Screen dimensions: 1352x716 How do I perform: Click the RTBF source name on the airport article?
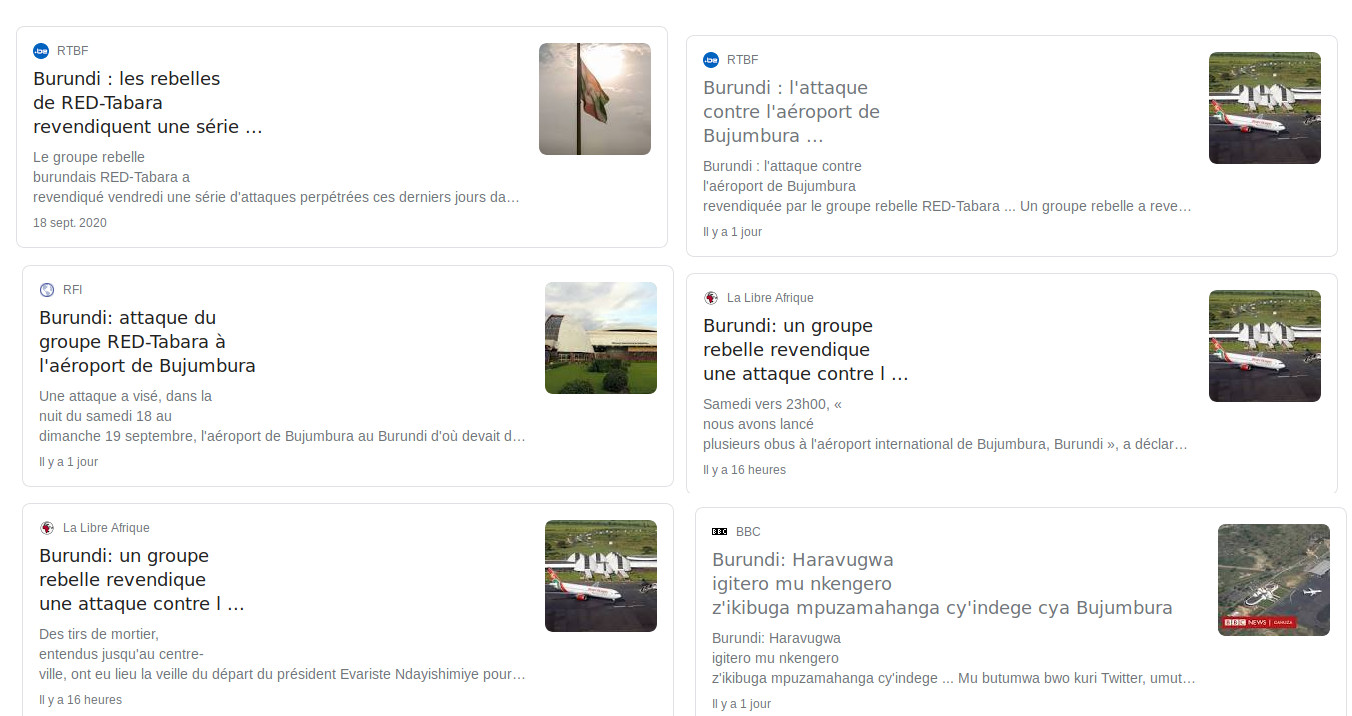[742, 60]
